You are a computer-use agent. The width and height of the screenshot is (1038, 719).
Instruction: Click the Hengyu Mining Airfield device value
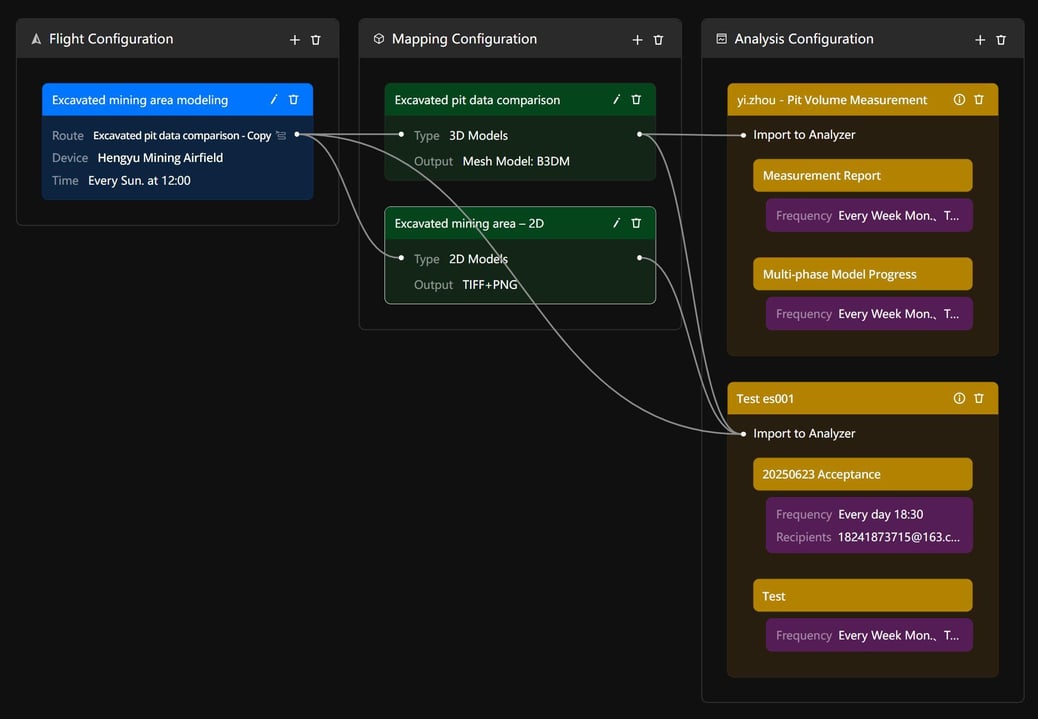[160, 158]
